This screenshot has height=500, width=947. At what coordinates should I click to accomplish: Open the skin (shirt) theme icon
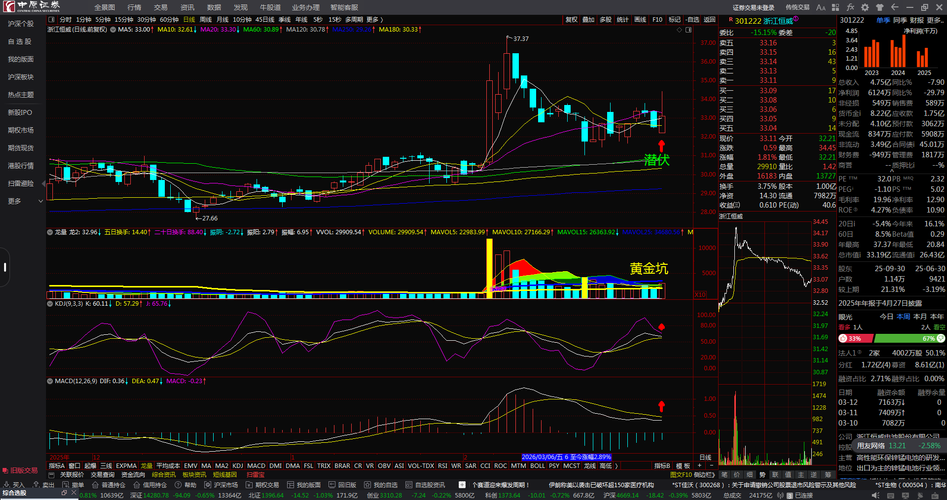pos(879,7)
